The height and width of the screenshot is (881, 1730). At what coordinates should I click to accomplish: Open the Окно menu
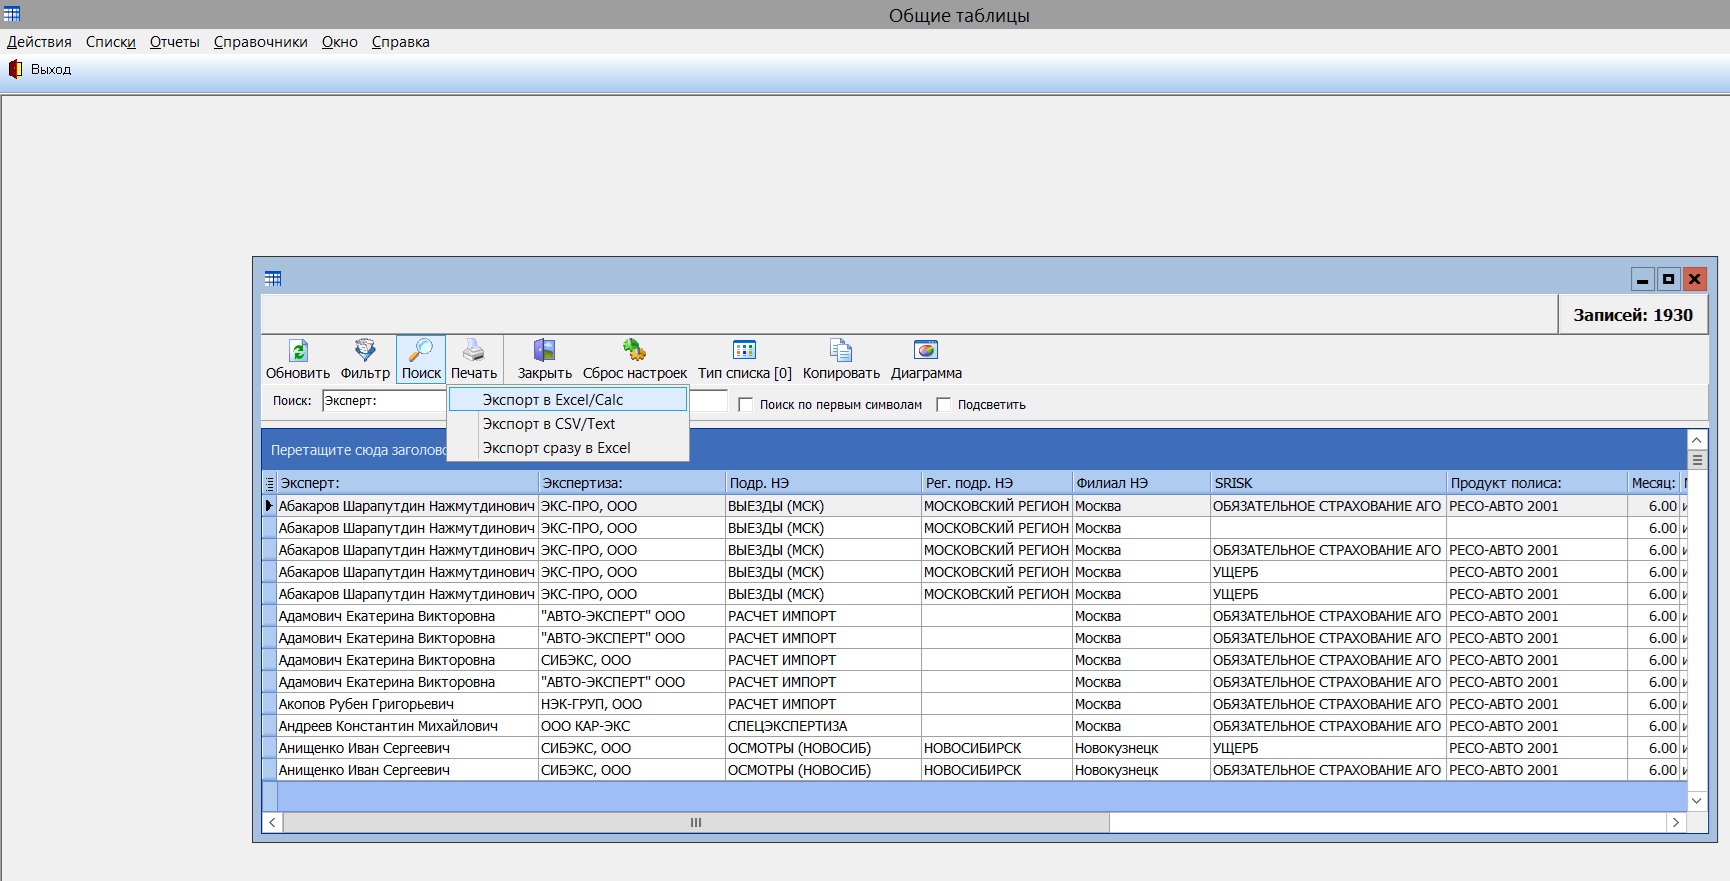(340, 42)
